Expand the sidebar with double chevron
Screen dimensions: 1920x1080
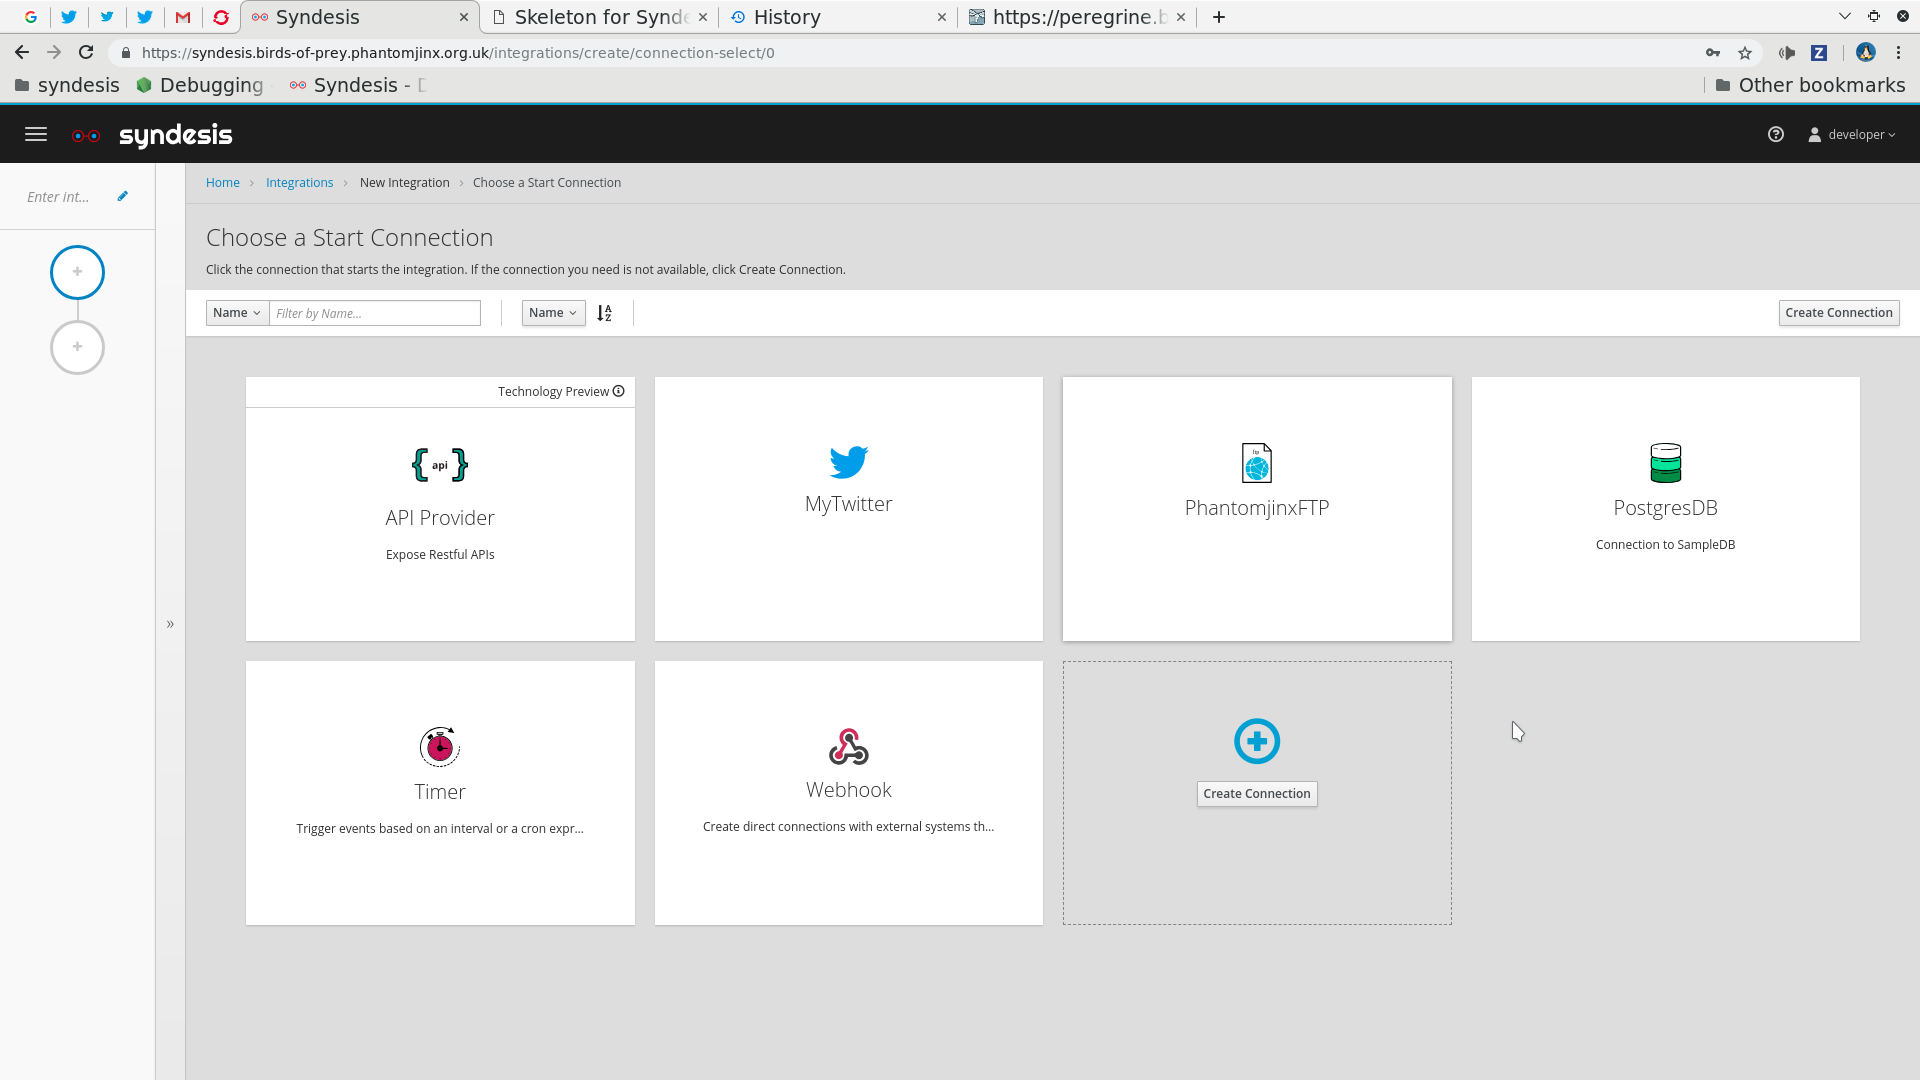click(170, 624)
